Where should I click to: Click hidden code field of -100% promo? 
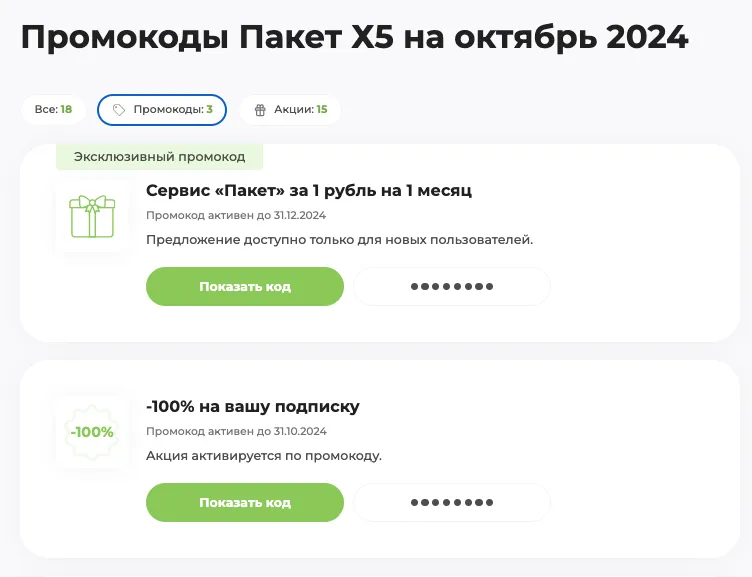coord(452,502)
